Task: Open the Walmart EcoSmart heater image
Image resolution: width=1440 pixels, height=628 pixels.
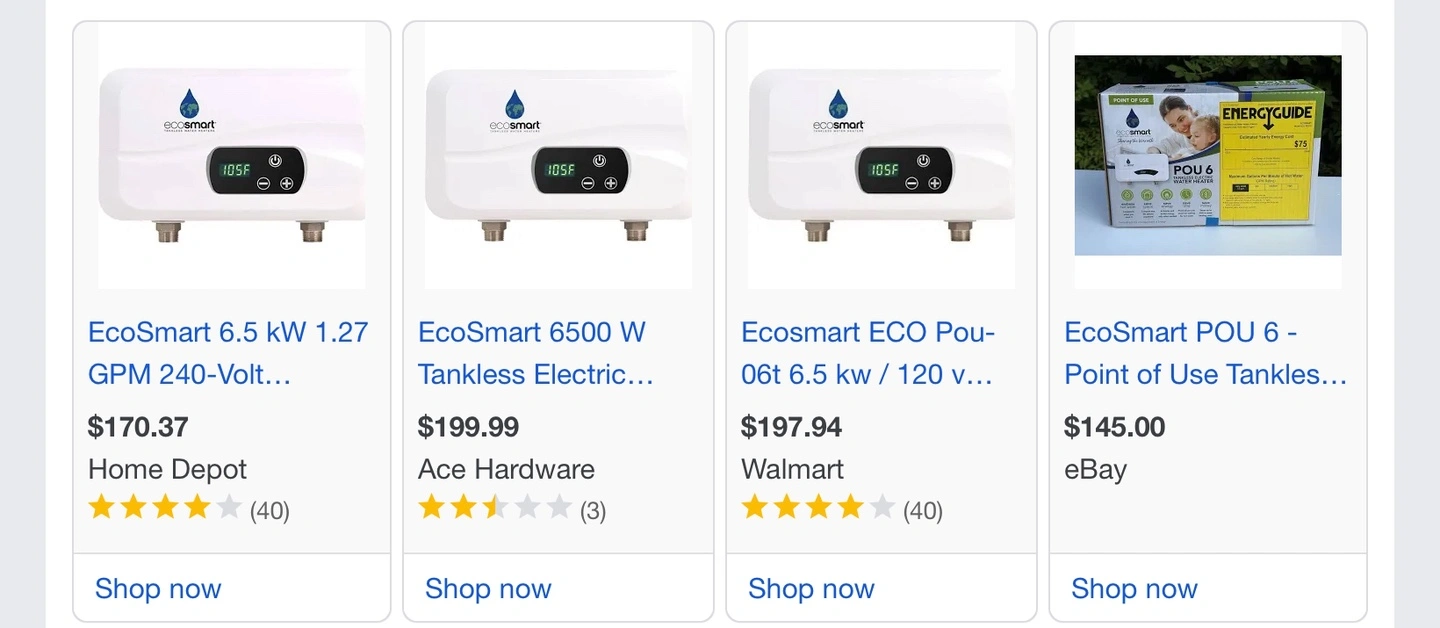Action: [x=881, y=156]
